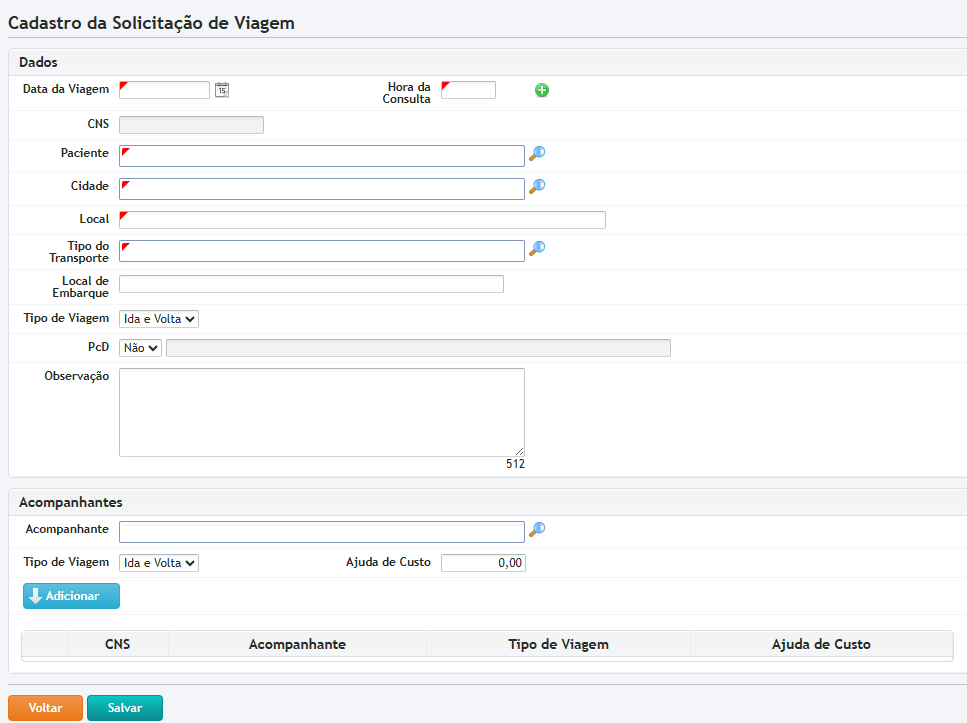Screen dimensions: 967x723
Task: Open the Cidade lookup magnifier icon
Action: pos(537,186)
